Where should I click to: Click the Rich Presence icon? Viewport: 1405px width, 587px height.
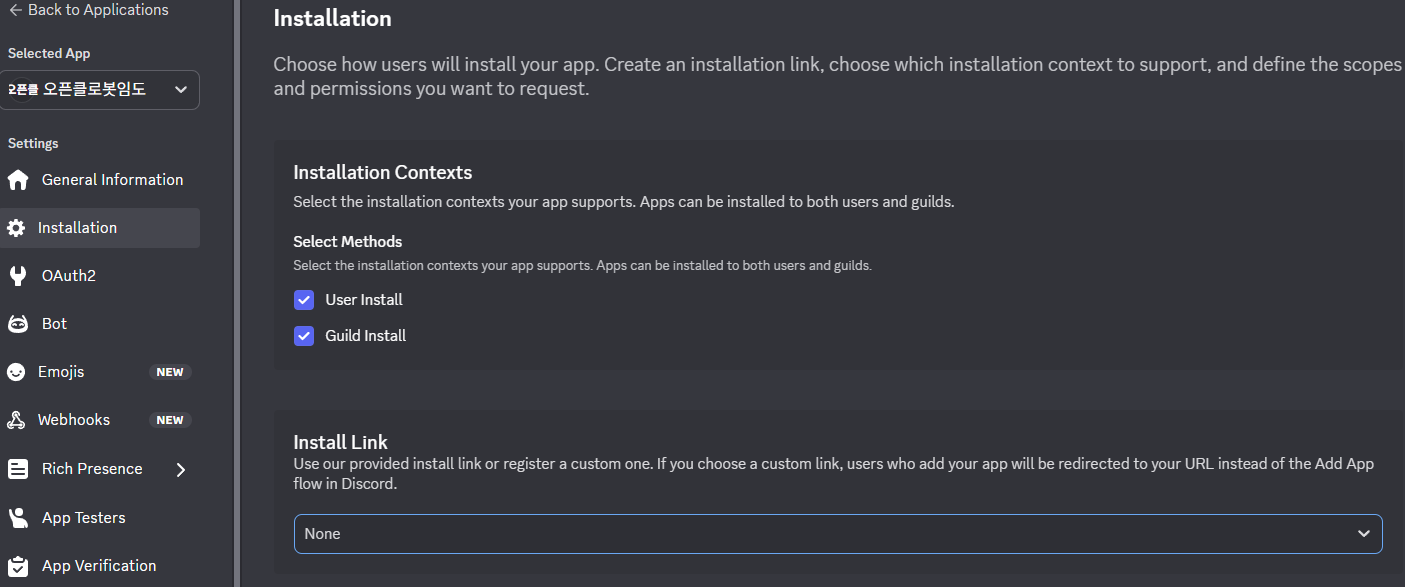(x=17, y=469)
